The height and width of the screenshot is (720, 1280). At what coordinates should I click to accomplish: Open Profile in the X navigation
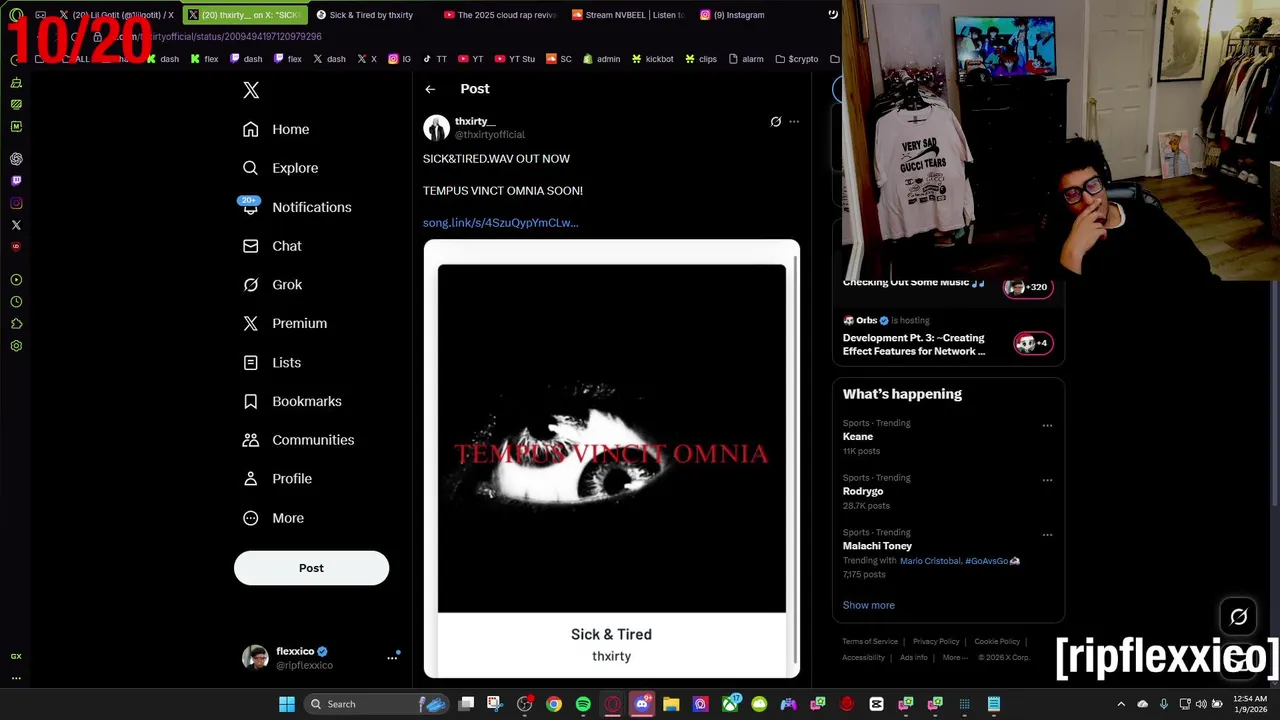click(277, 478)
